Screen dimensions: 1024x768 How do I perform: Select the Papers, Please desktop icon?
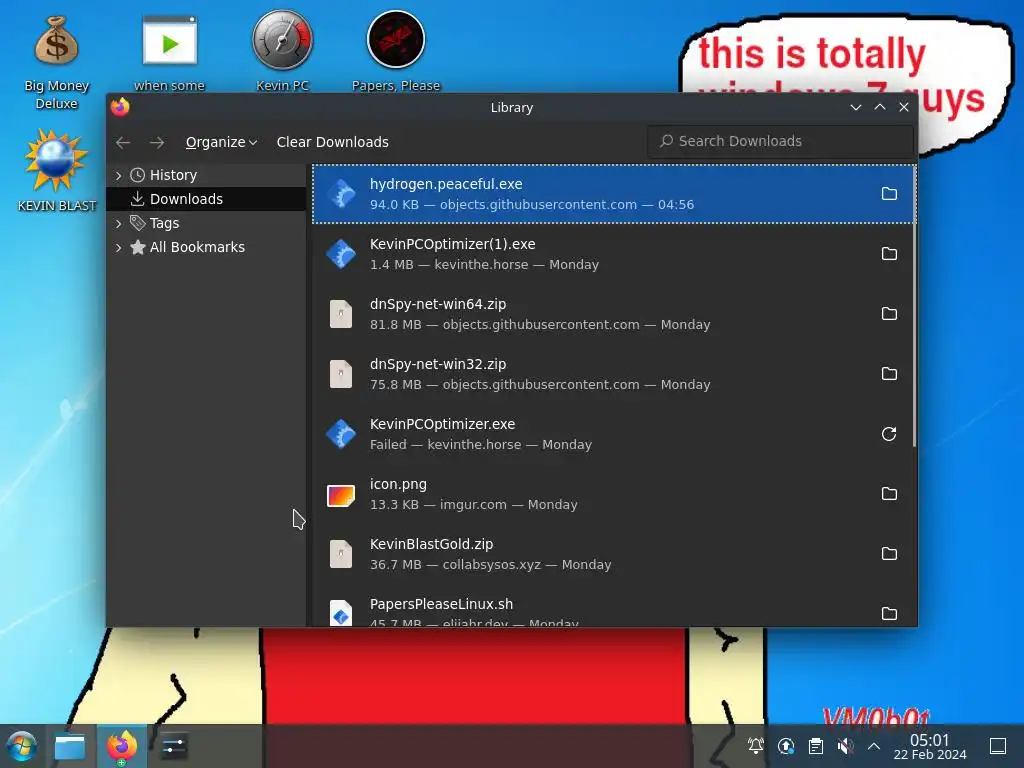point(396,52)
